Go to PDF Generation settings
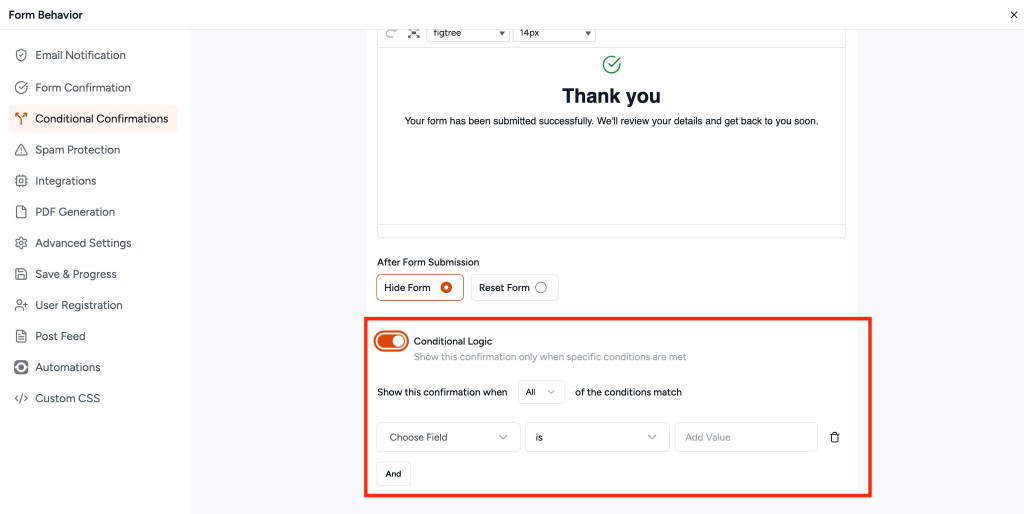Viewport: 1024px width, 514px height. 75,212
